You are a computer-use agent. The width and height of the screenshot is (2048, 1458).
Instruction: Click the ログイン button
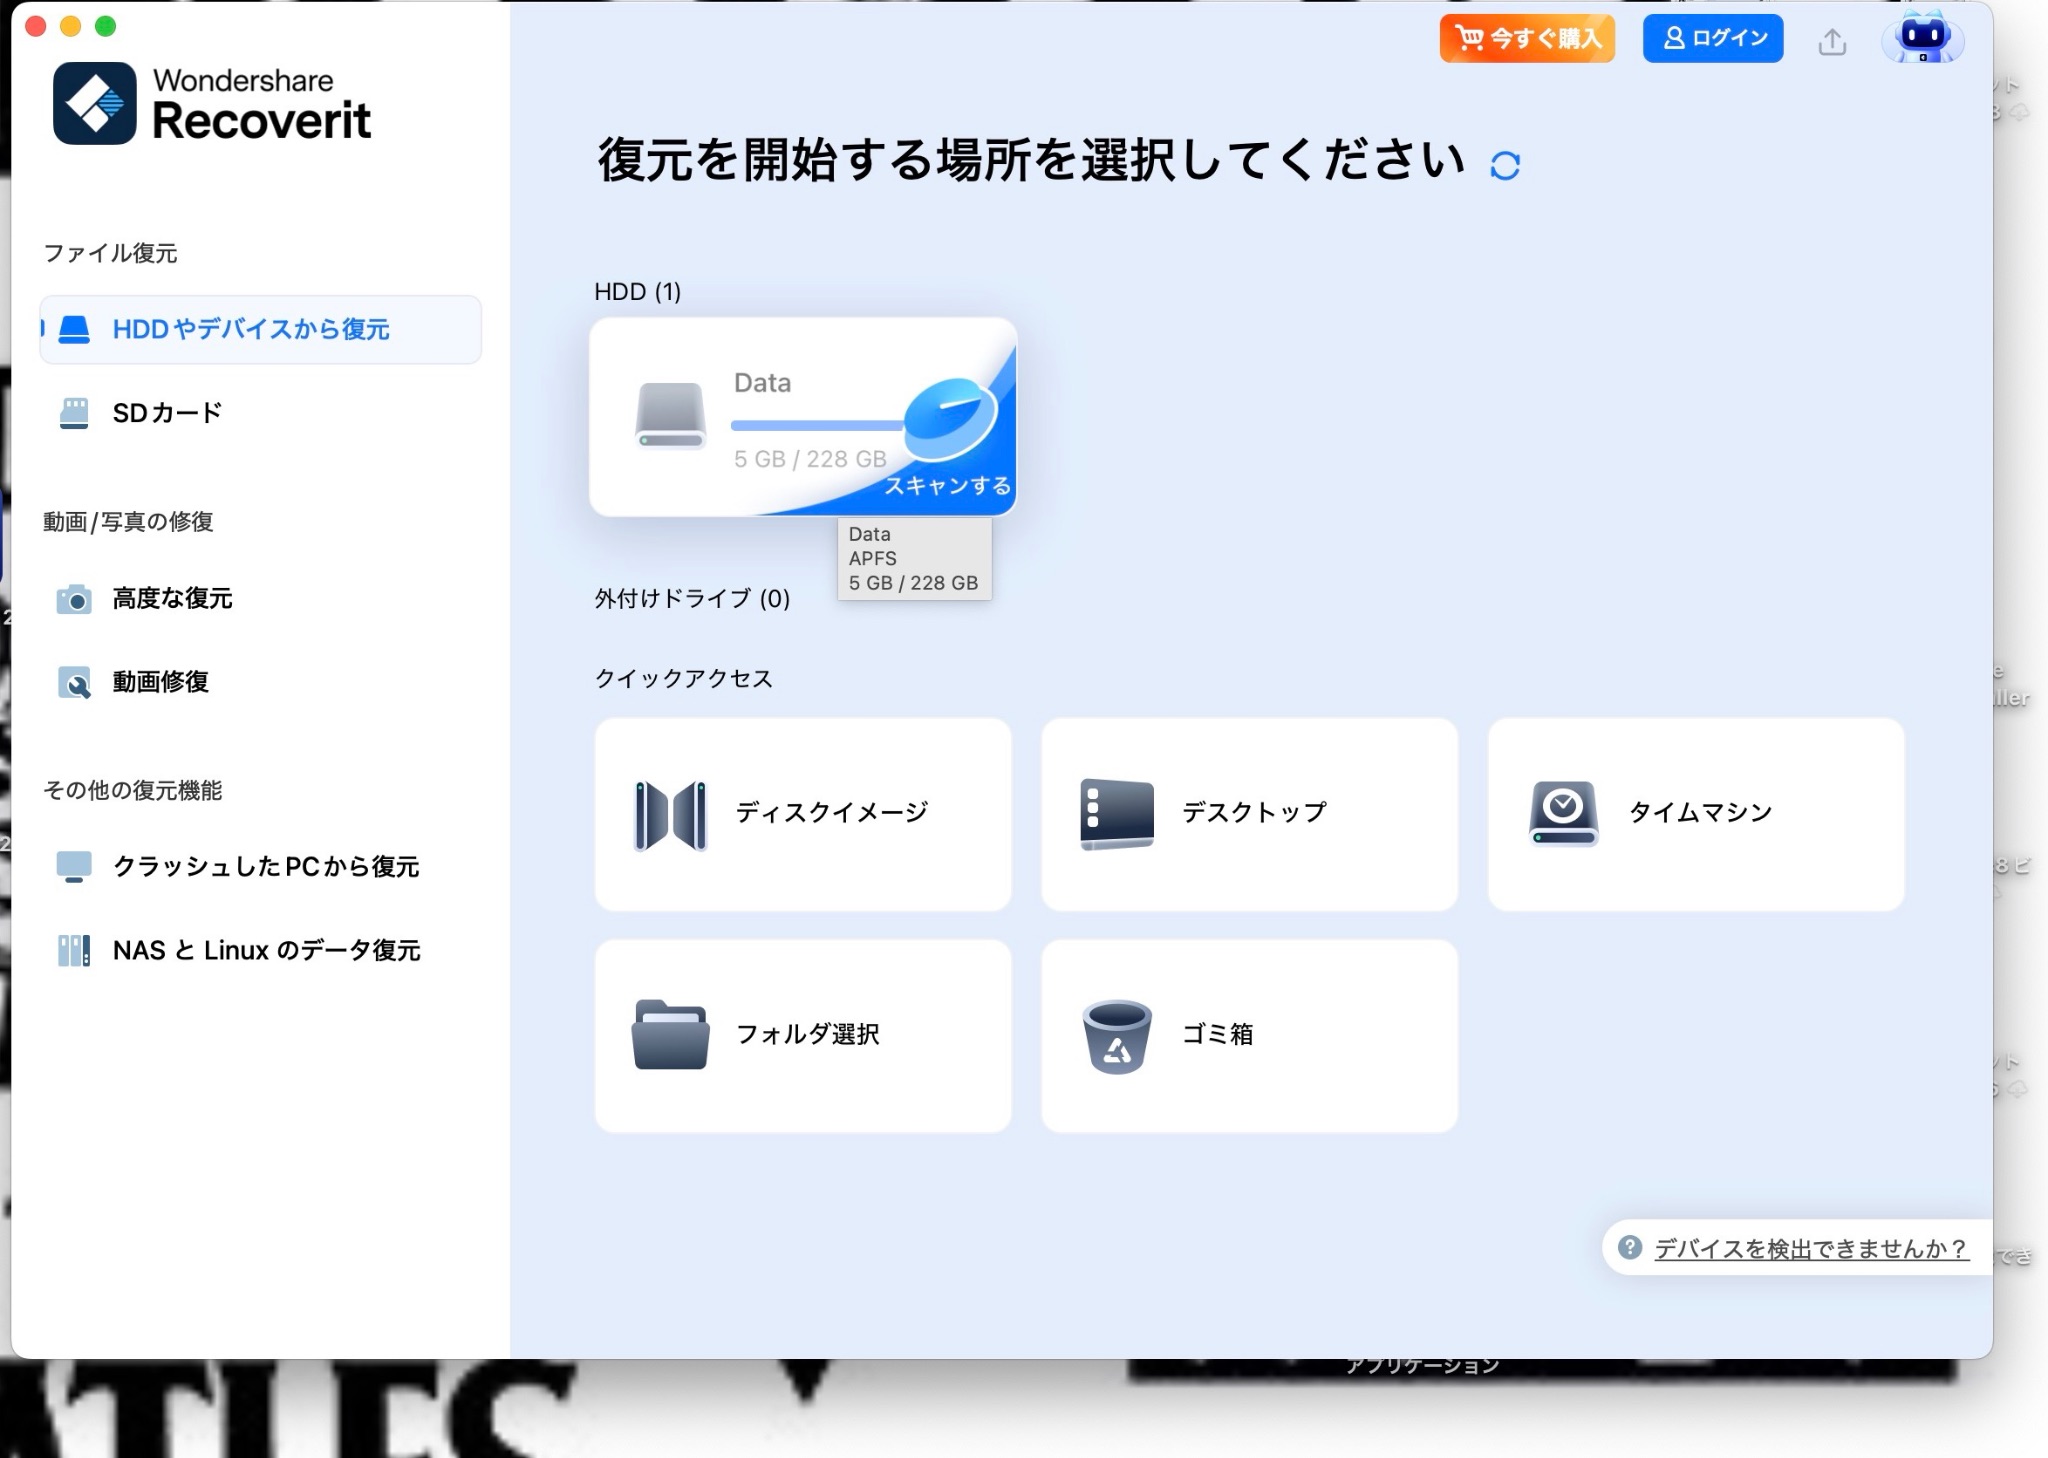1713,39
